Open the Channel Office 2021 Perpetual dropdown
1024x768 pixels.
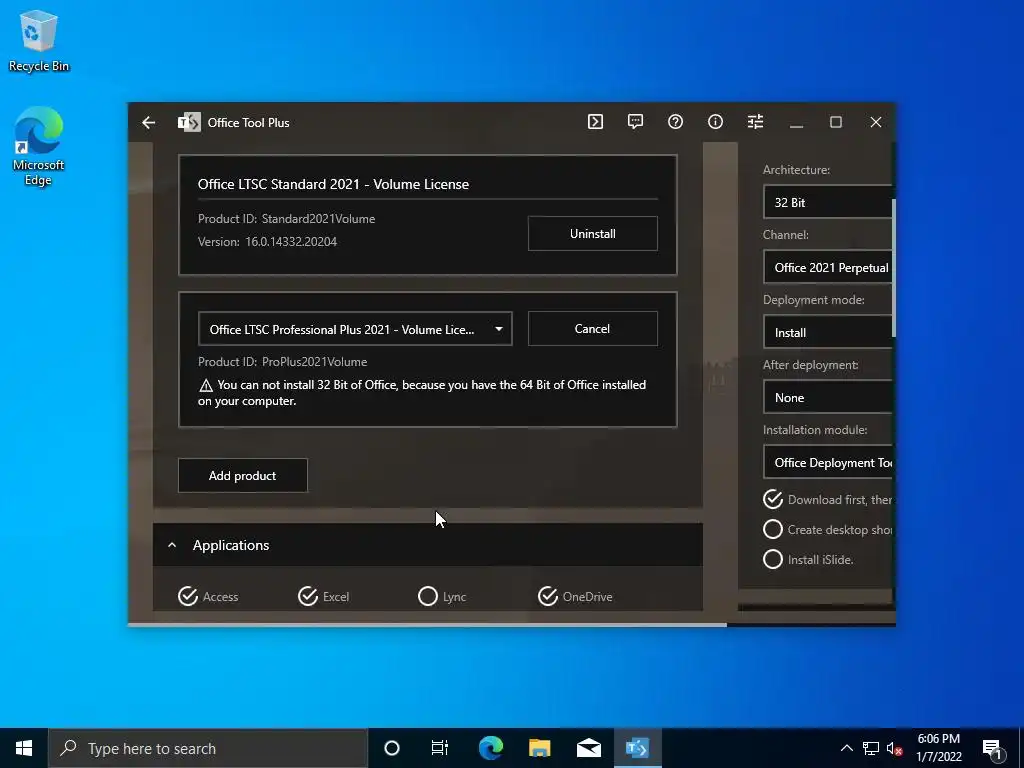827,267
